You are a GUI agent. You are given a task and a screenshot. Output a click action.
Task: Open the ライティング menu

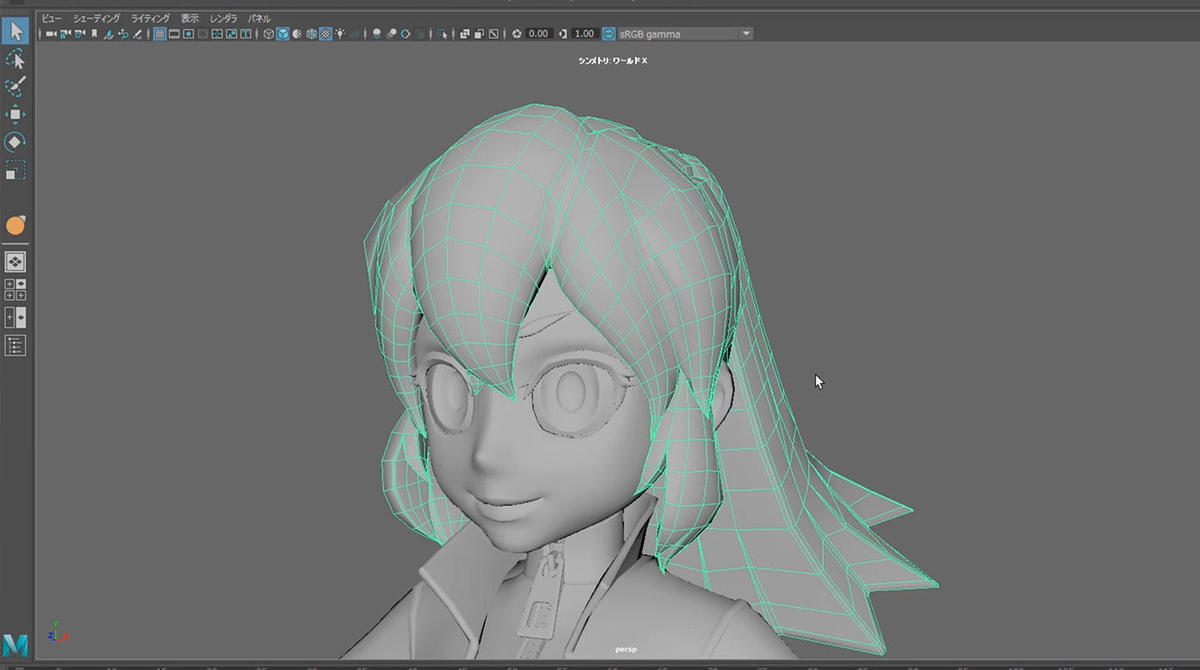click(x=151, y=18)
